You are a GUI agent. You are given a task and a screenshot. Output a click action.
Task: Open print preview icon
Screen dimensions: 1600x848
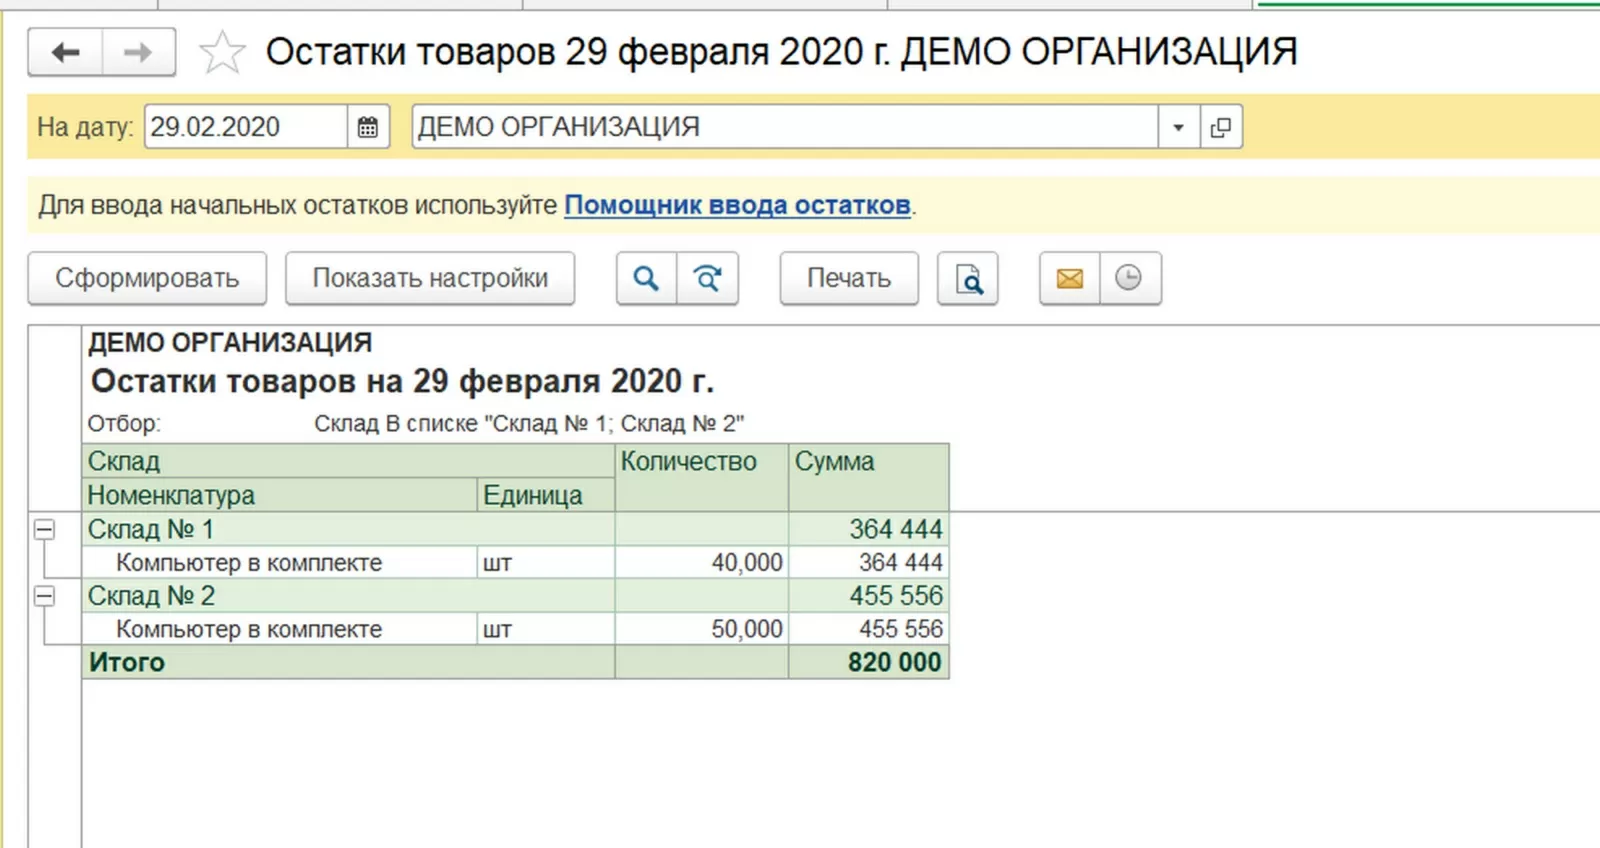pyautogui.click(x=968, y=278)
